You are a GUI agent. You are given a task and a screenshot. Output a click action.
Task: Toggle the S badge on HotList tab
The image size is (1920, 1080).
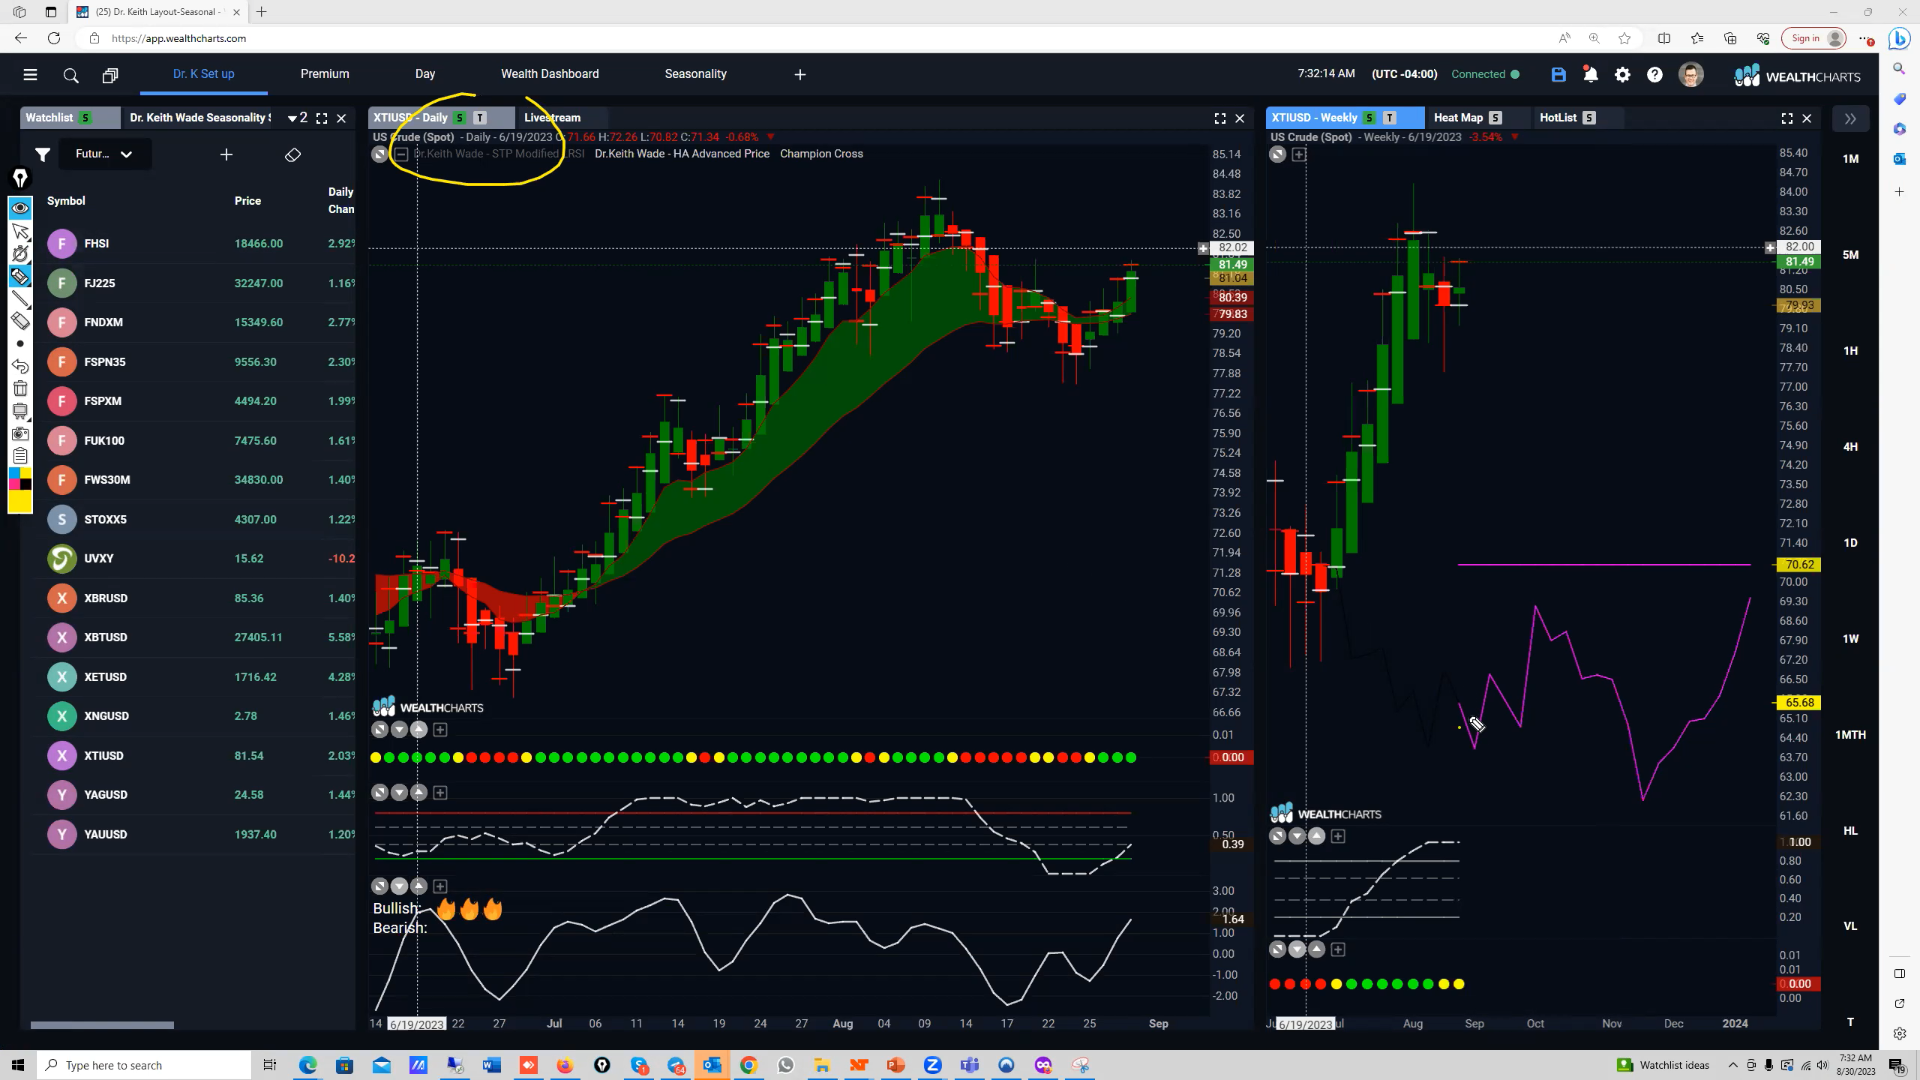(1589, 118)
